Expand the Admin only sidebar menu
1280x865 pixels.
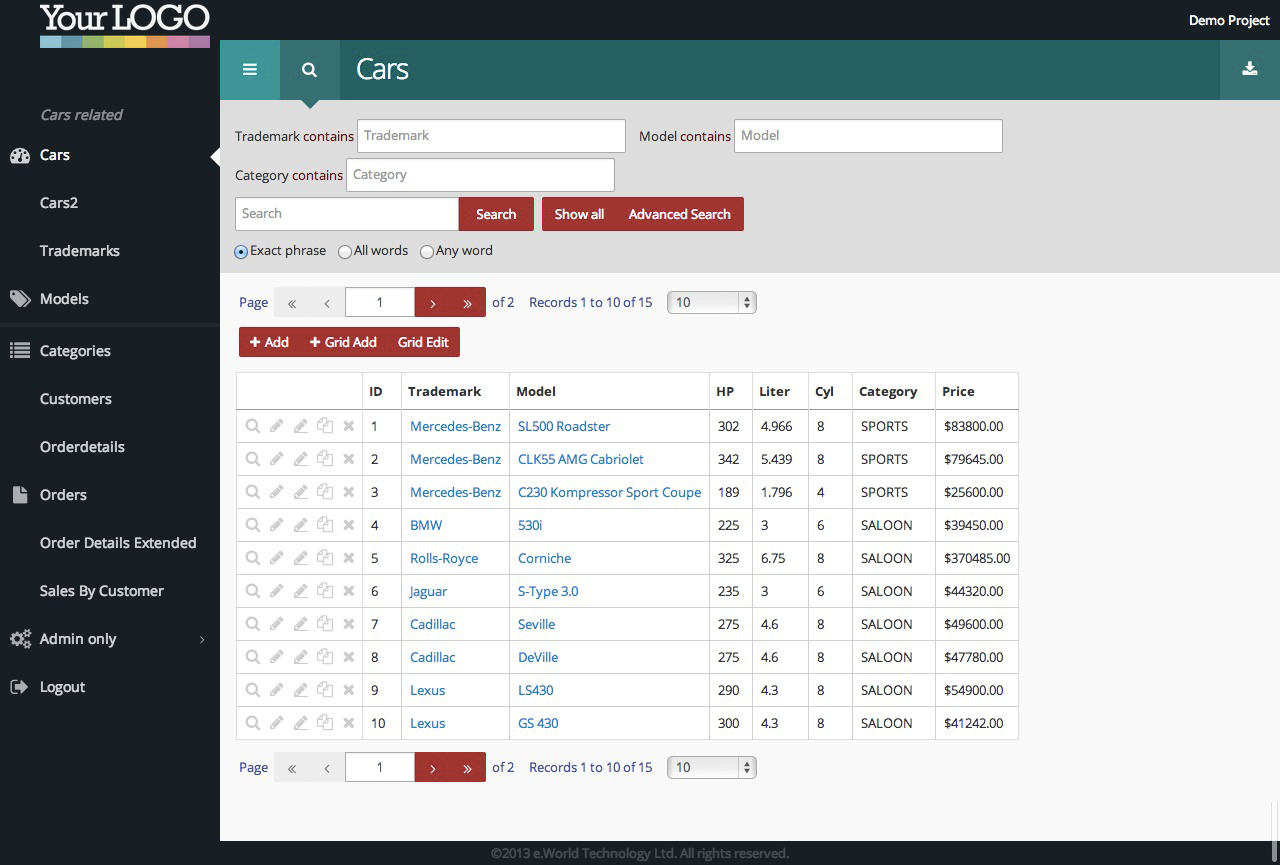pyautogui.click(x=78, y=639)
